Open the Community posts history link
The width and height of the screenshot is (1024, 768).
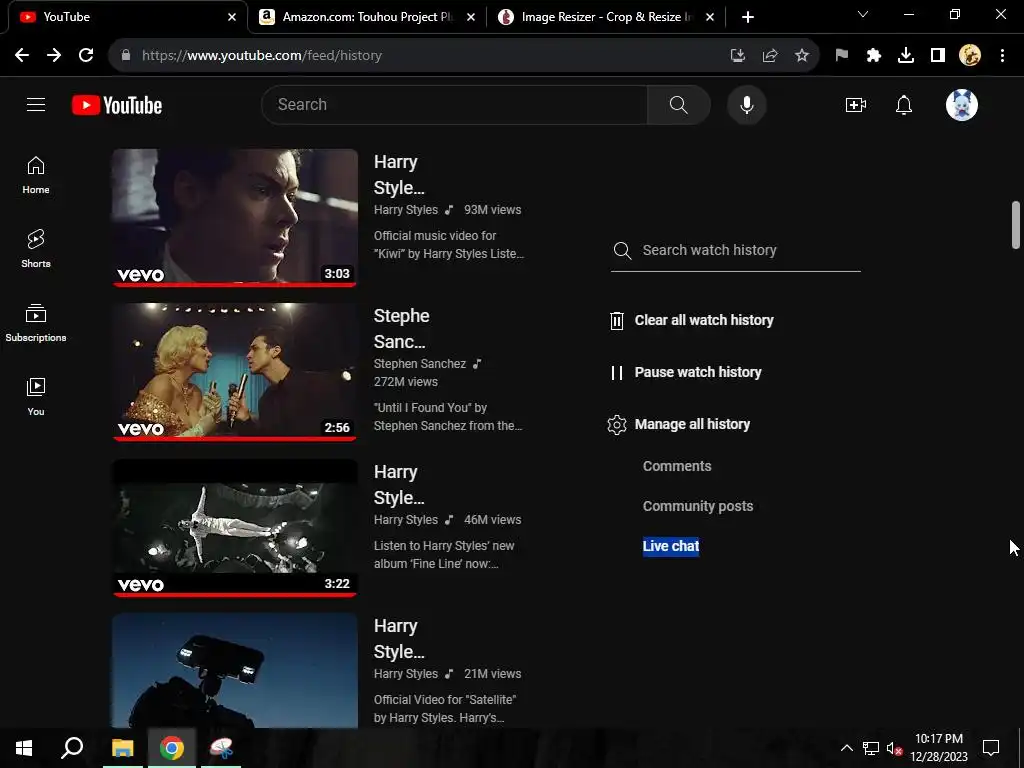pyautogui.click(x=697, y=506)
